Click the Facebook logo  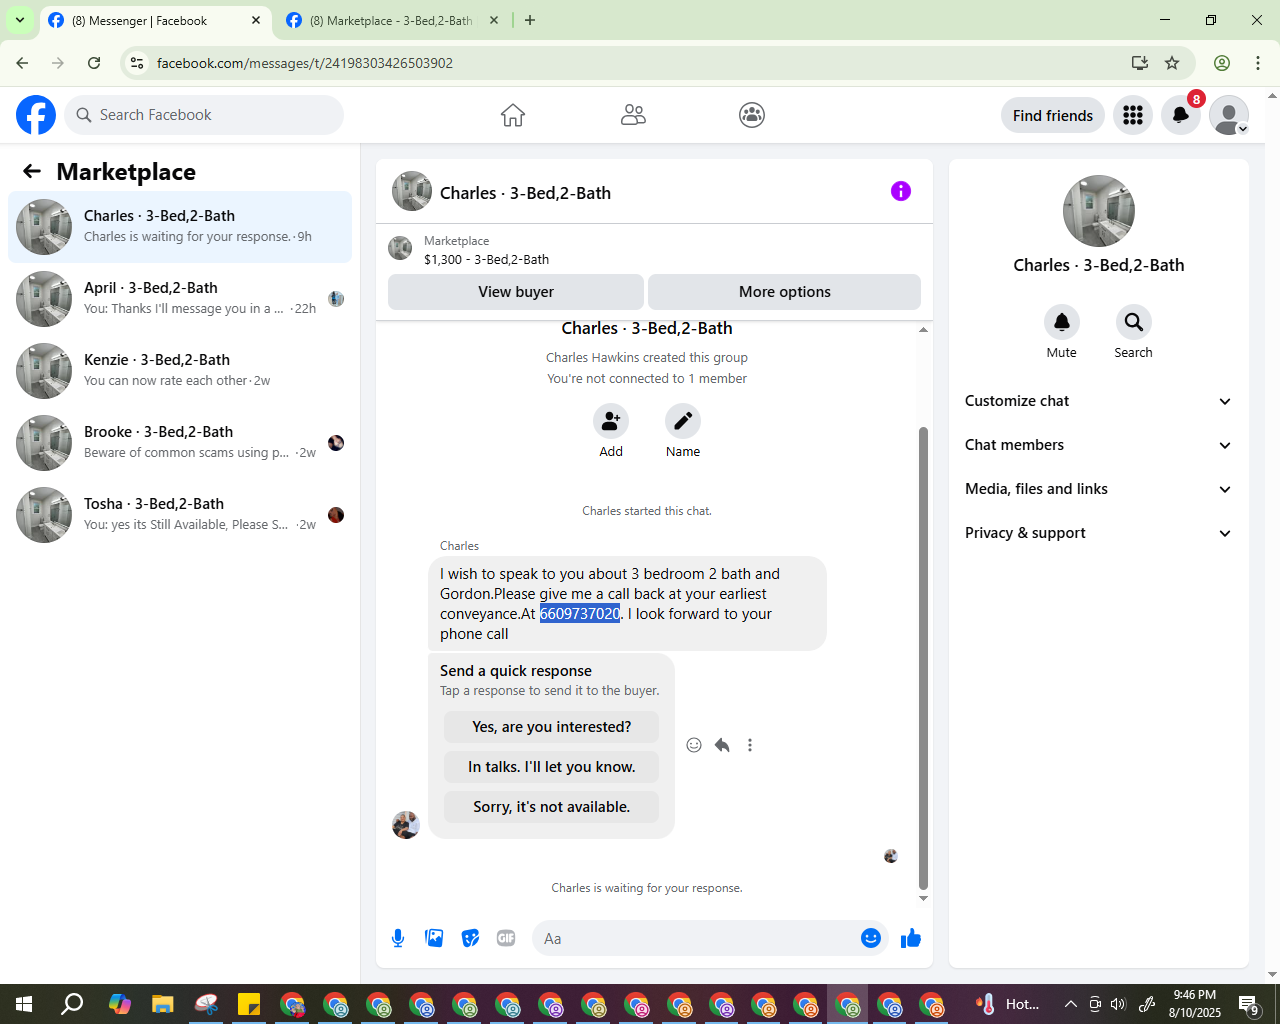click(x=36, y=115)
